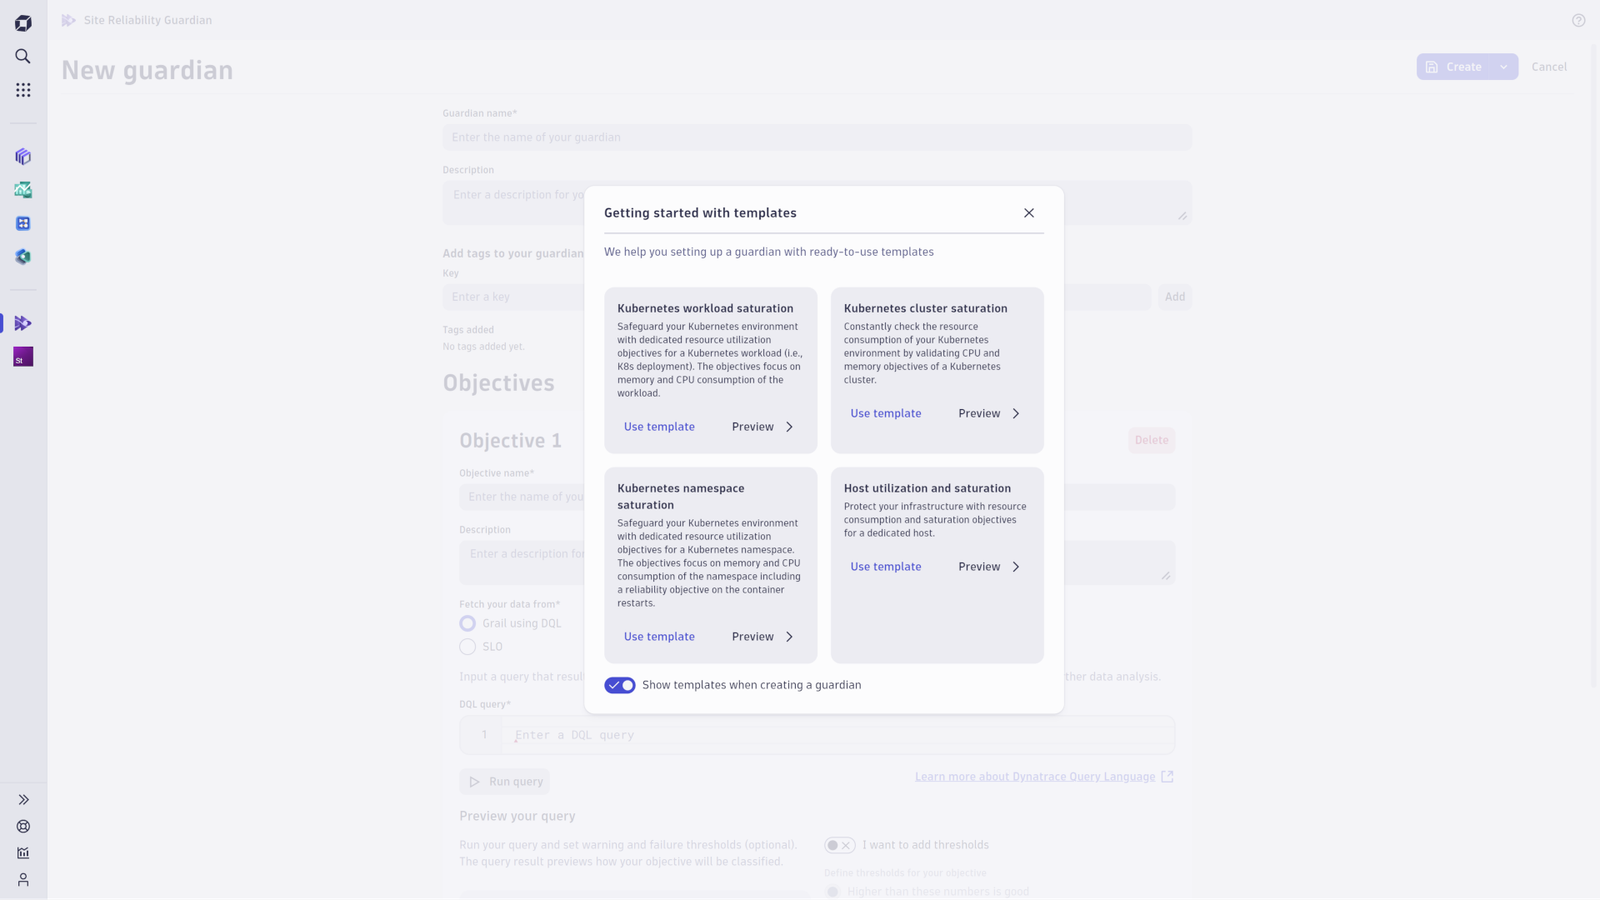Click Cancel in the page header
This screenshot has width=1600, height=900.
point(1549,67)
